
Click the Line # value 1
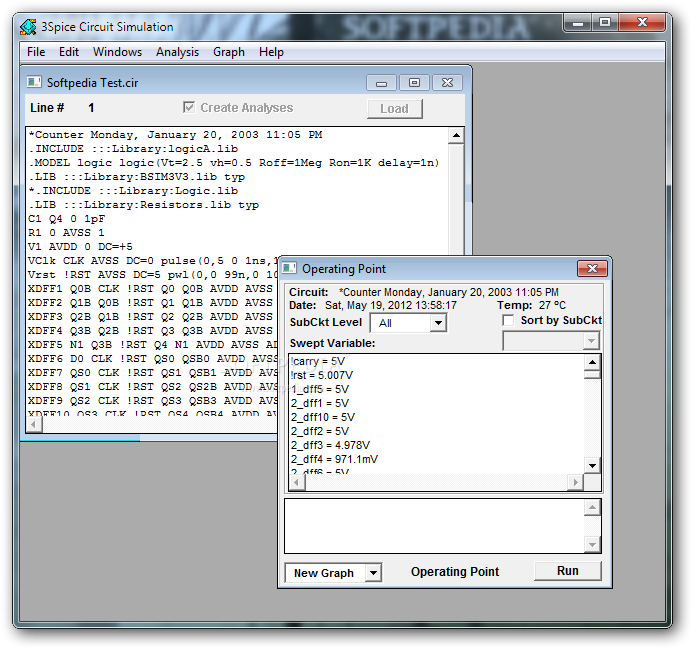point(91,108)
